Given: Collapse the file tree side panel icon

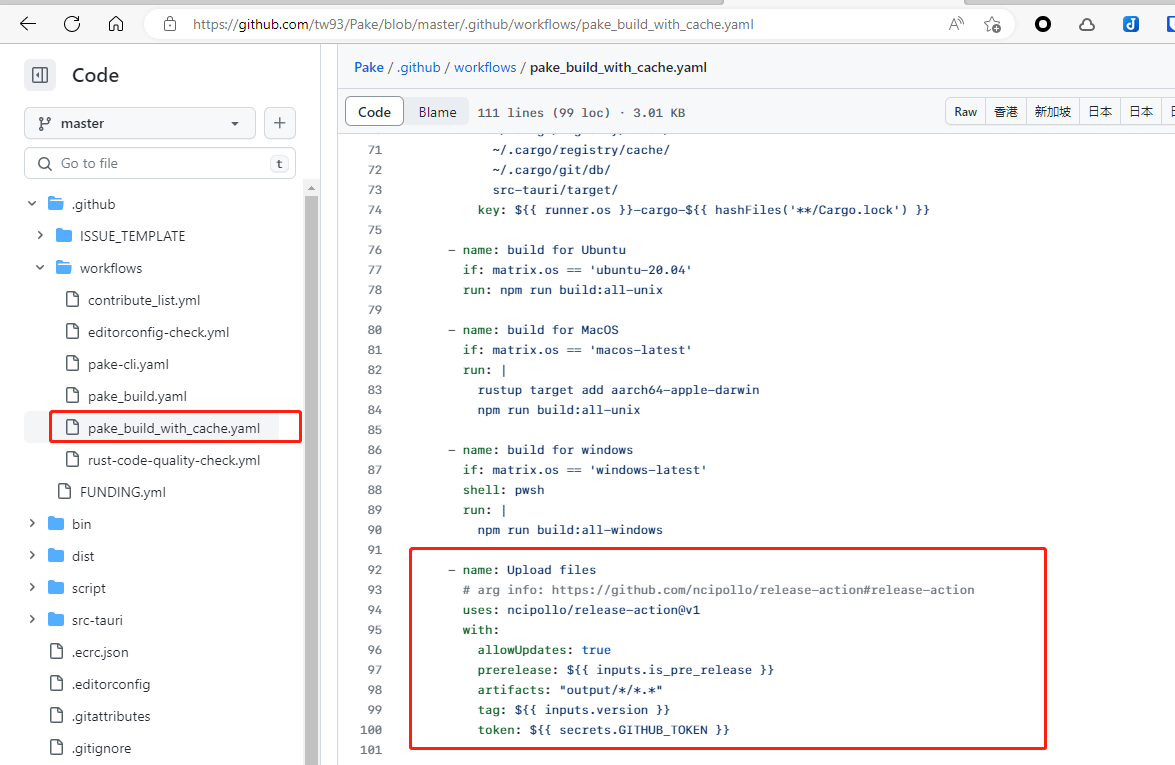Looking at the screenshot, I should (40, 75).
